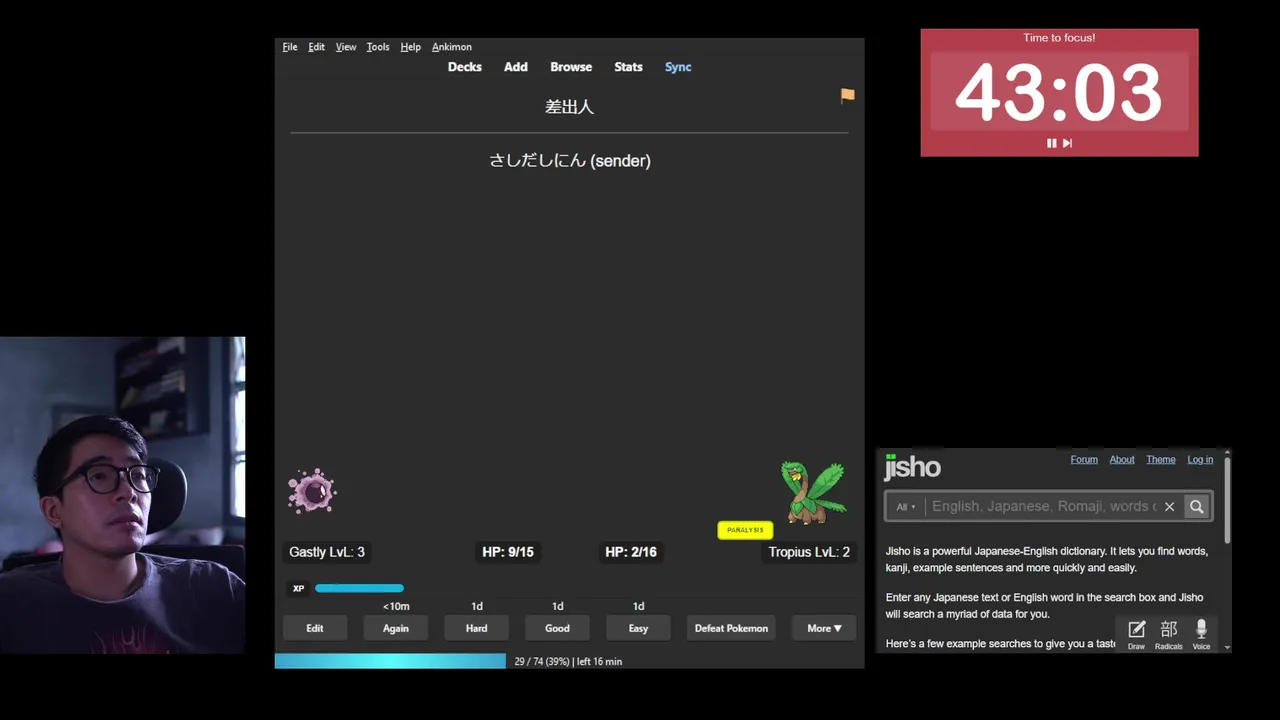Viewport: 1280px width, 720px height.
Task: Open the Jisho Theme link
Action: click(x=1161, y=460)
